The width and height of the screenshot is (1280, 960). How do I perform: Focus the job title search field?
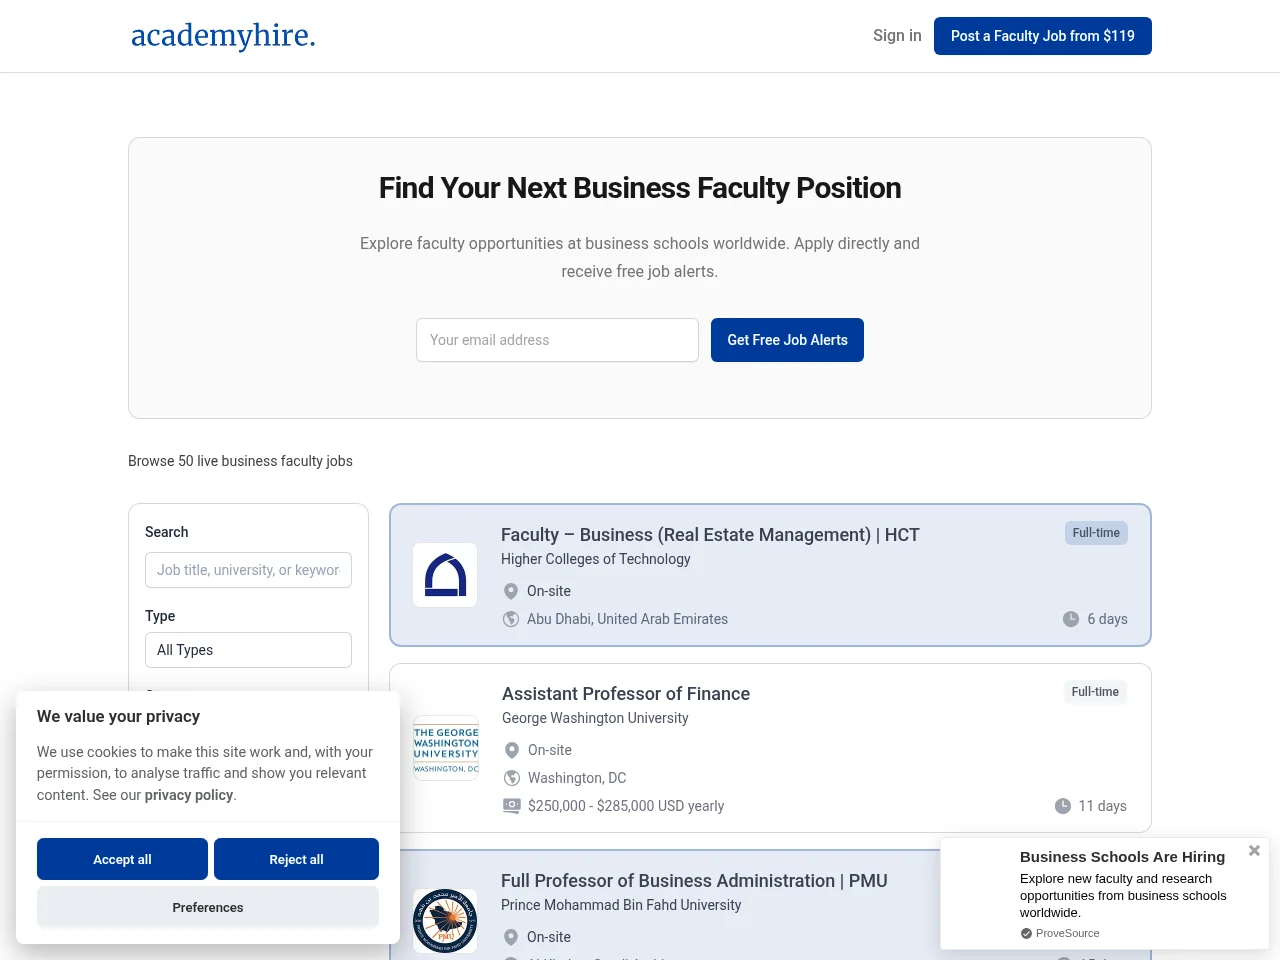coord(248,570)
